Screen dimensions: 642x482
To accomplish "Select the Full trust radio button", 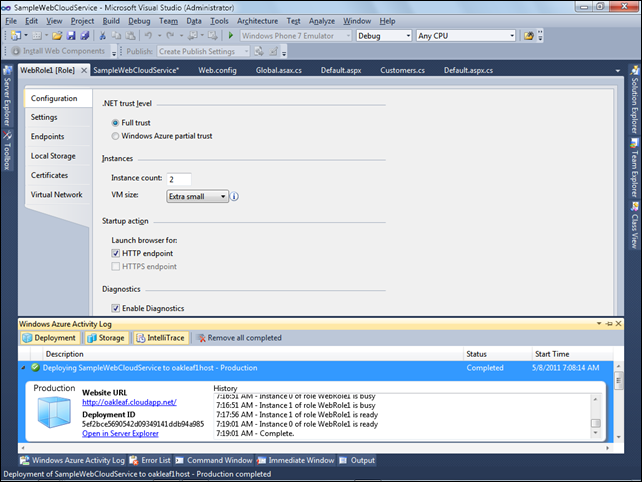I will tap(116, 122).
